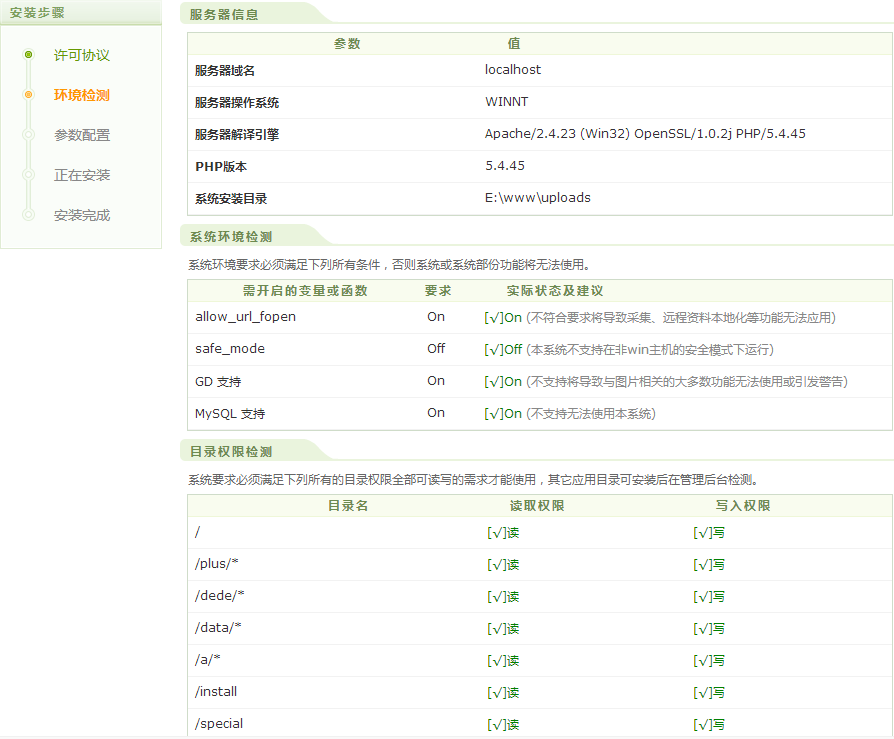894x739 pixels.
Task: Click the safe_mode row name
Action: tap(230, 349)
